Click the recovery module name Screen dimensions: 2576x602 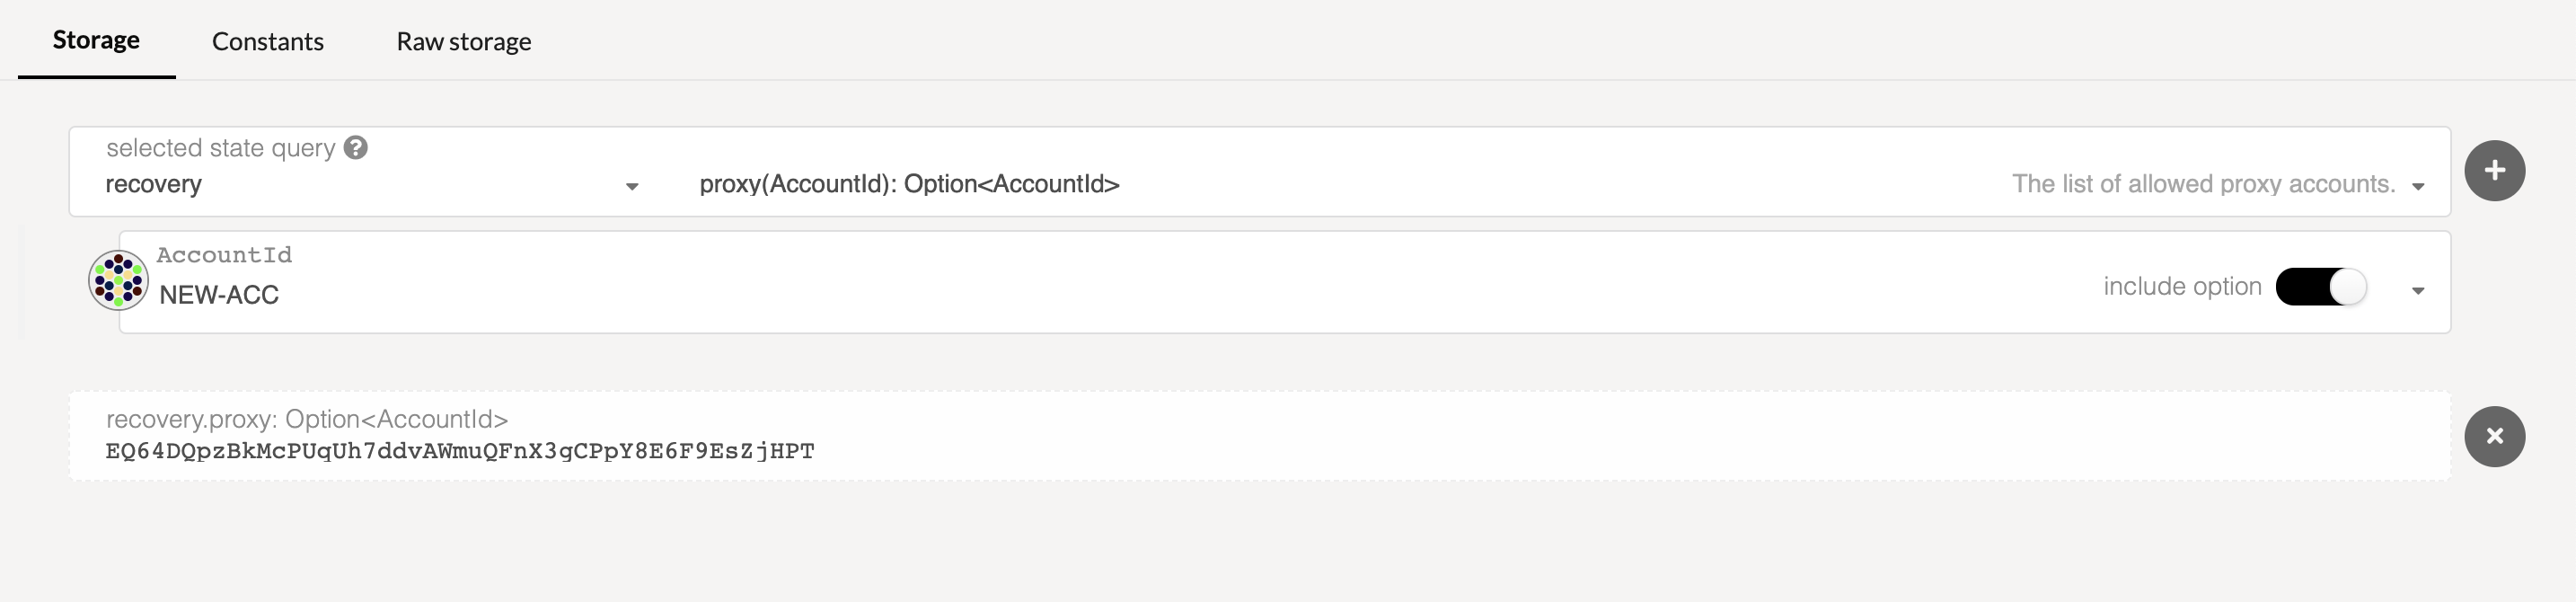(154, 184)
